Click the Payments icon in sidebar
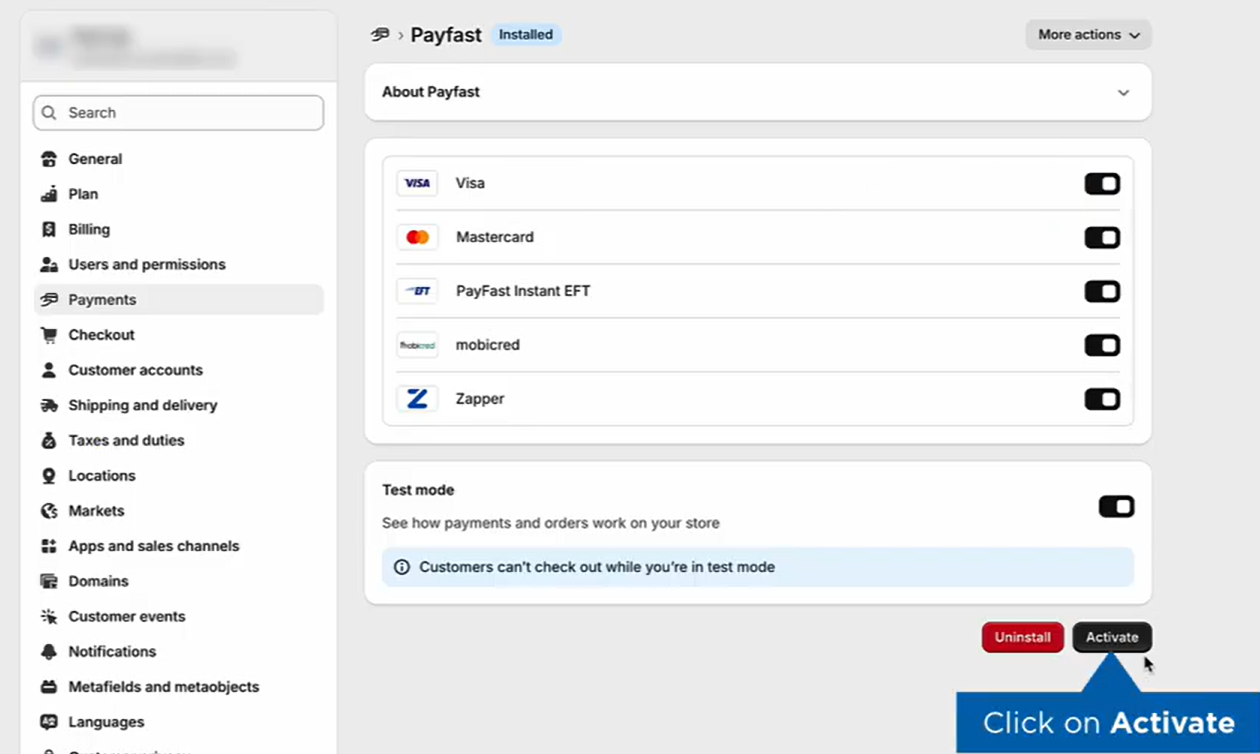The height and width of the screenshot is (754, 1260). point(49,299)
